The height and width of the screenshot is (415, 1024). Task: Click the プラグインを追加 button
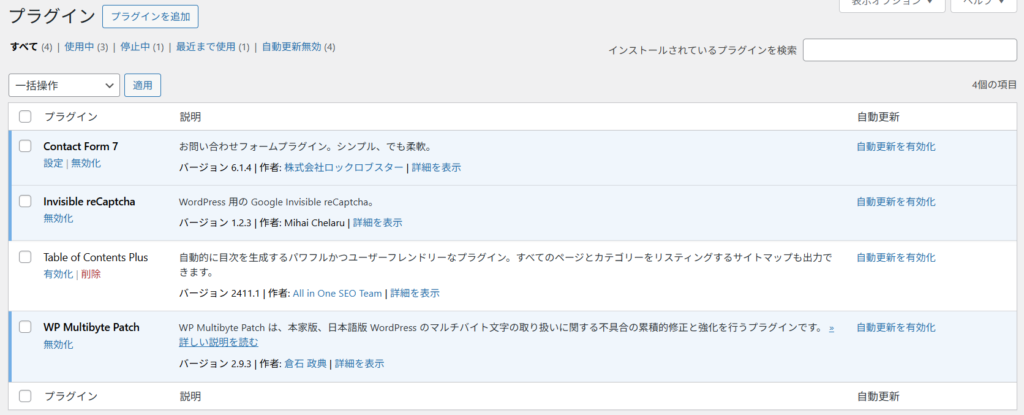coord(150,16)
